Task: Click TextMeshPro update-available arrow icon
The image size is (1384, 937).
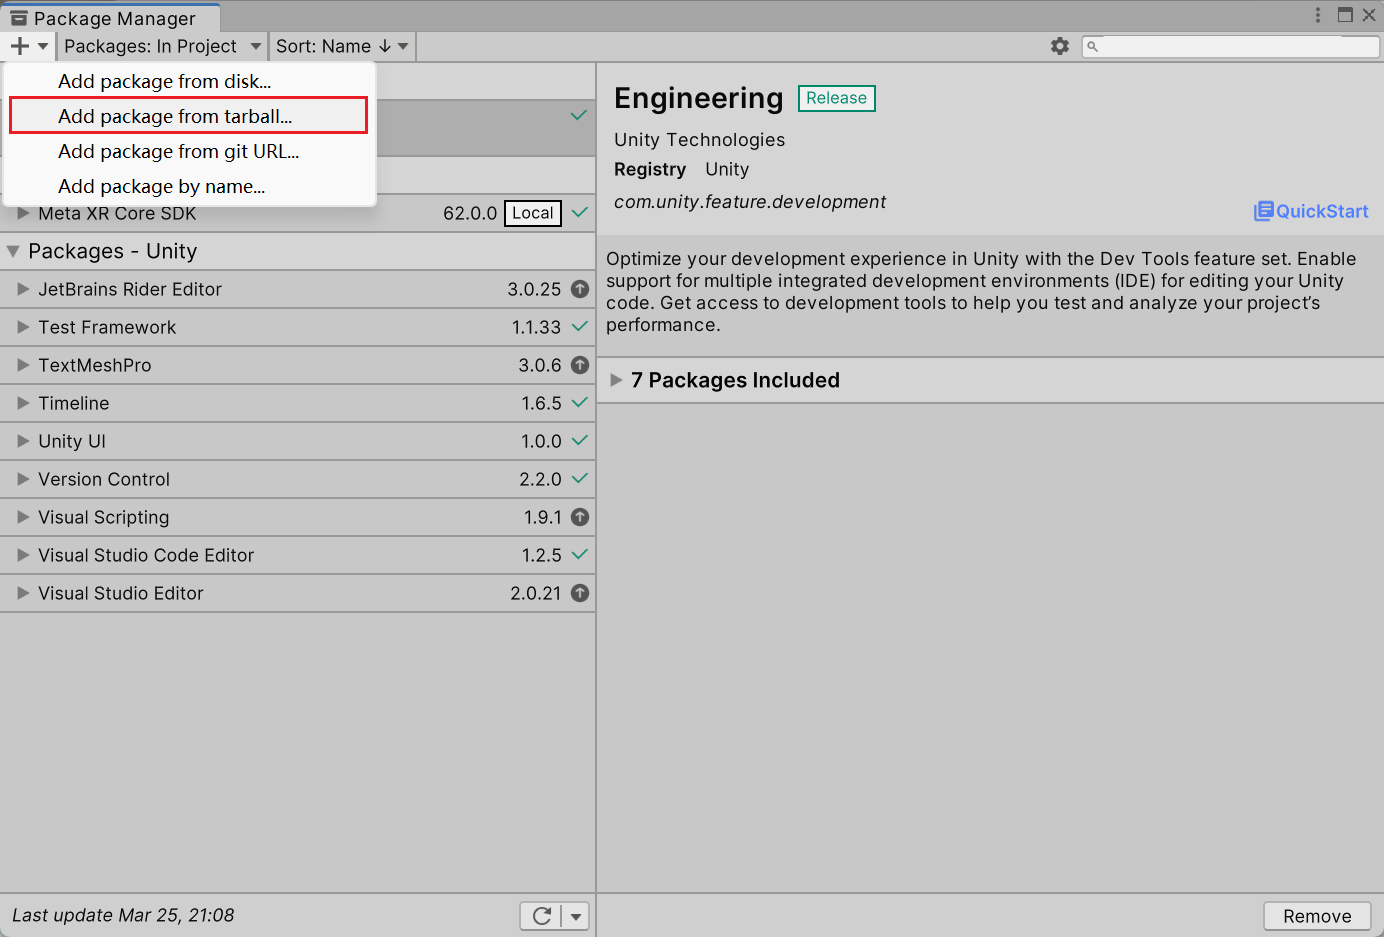Action: [580, 365]
